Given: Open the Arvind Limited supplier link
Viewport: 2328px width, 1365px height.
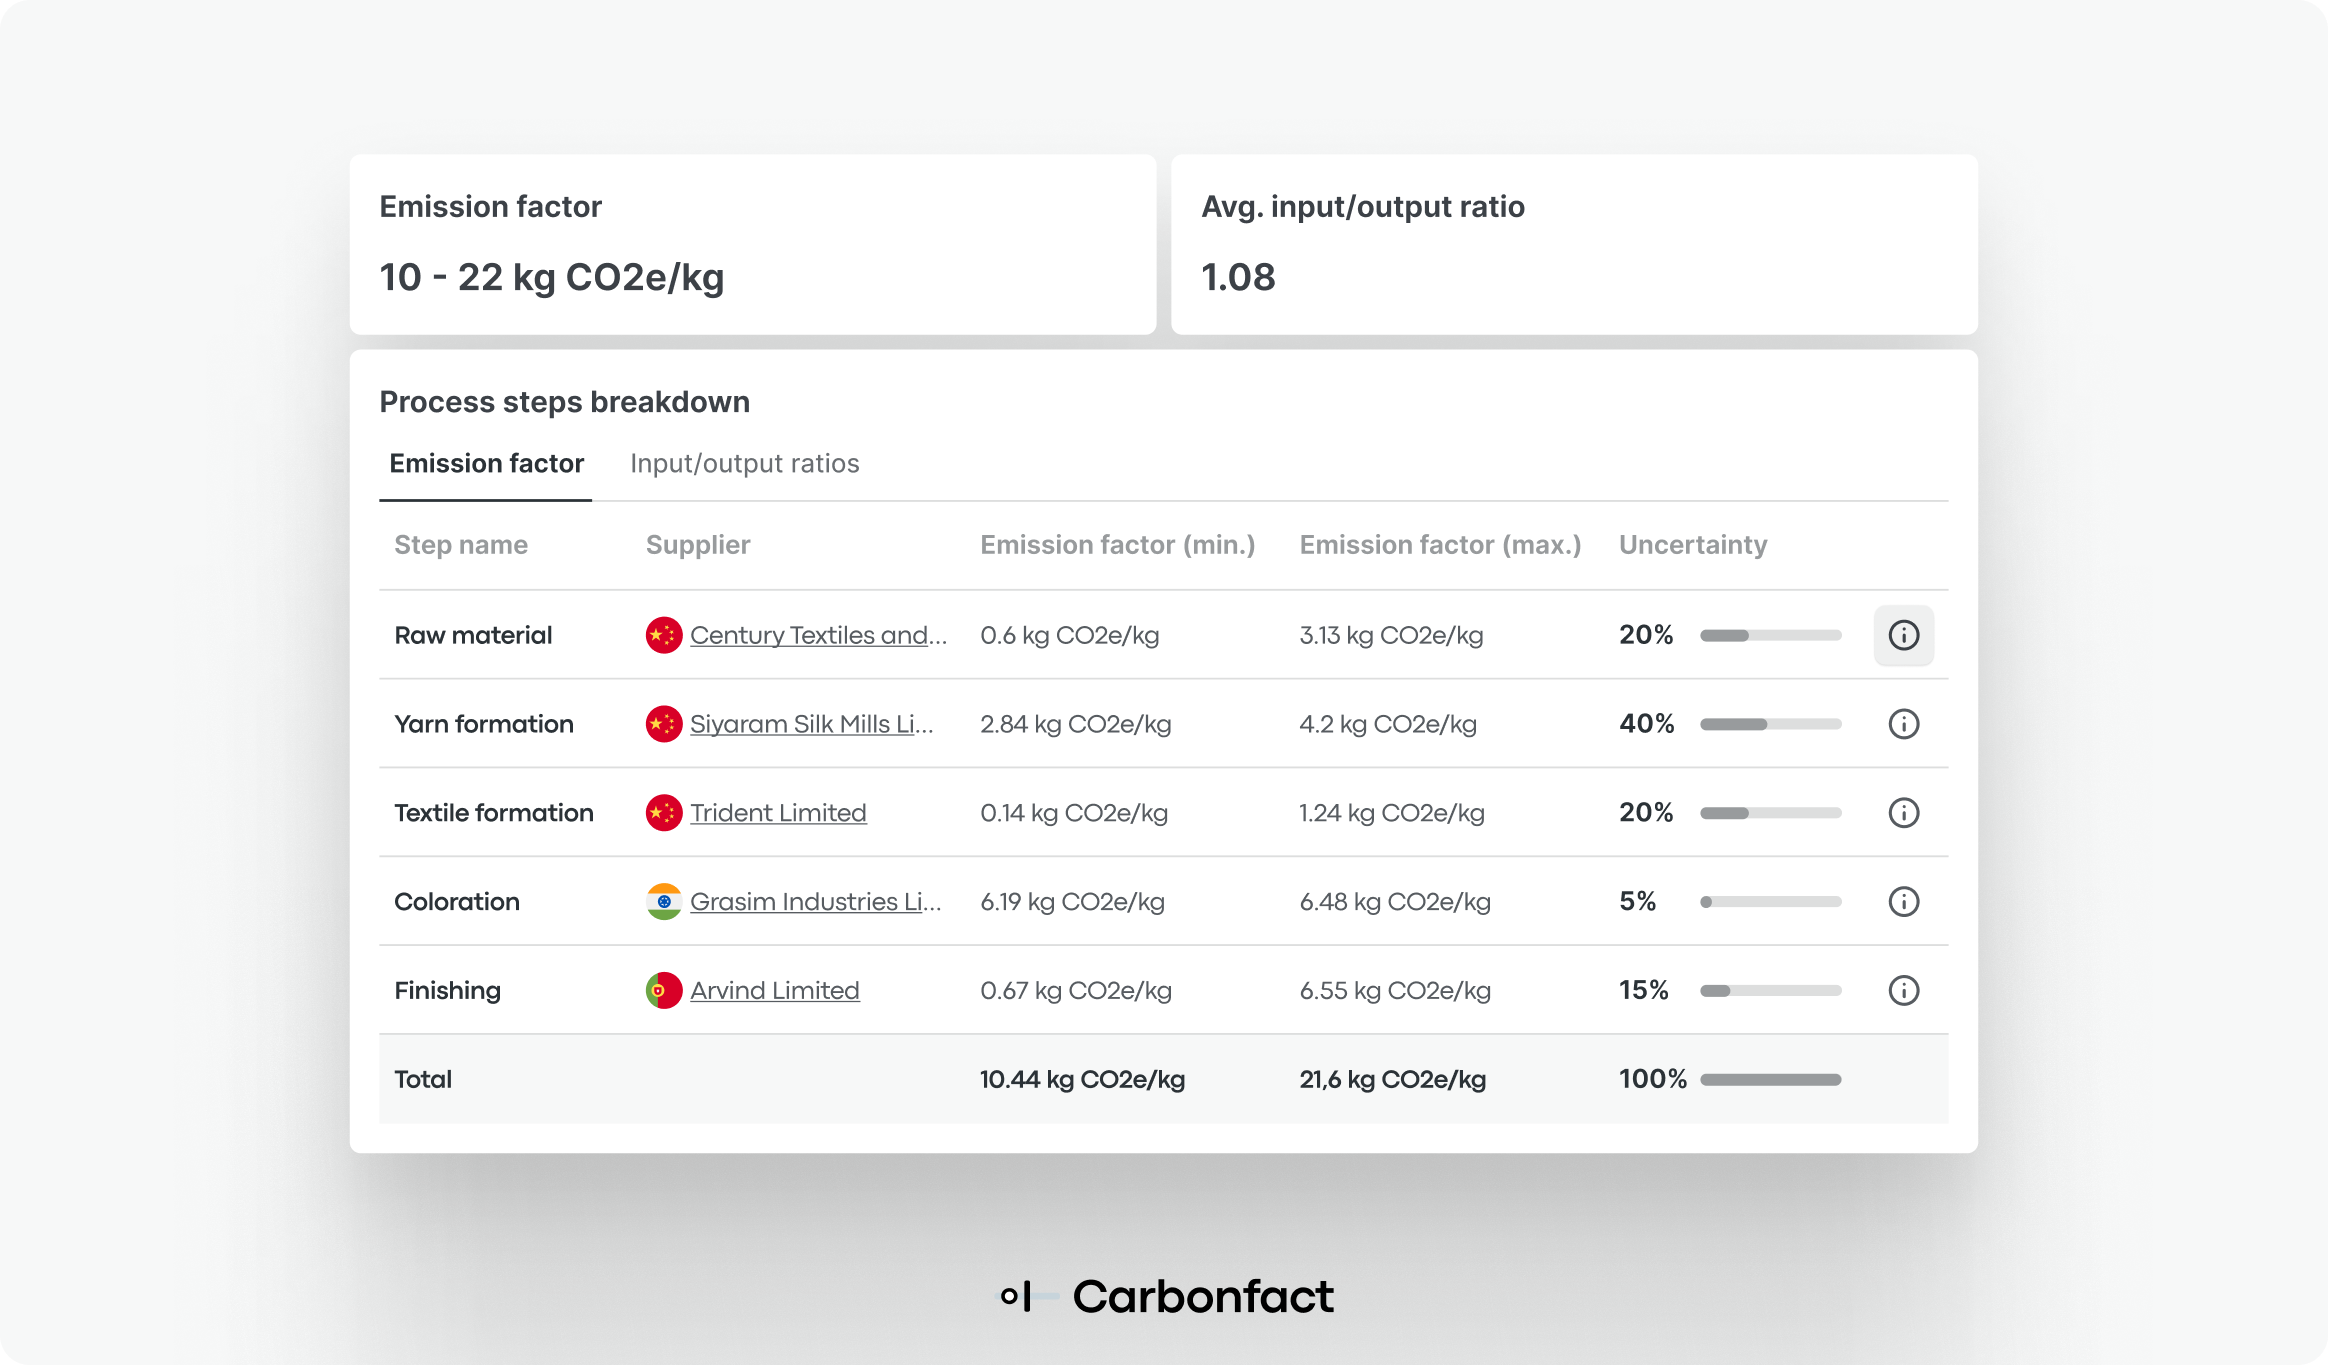Looking at the screenshot, I should (775, 991).
